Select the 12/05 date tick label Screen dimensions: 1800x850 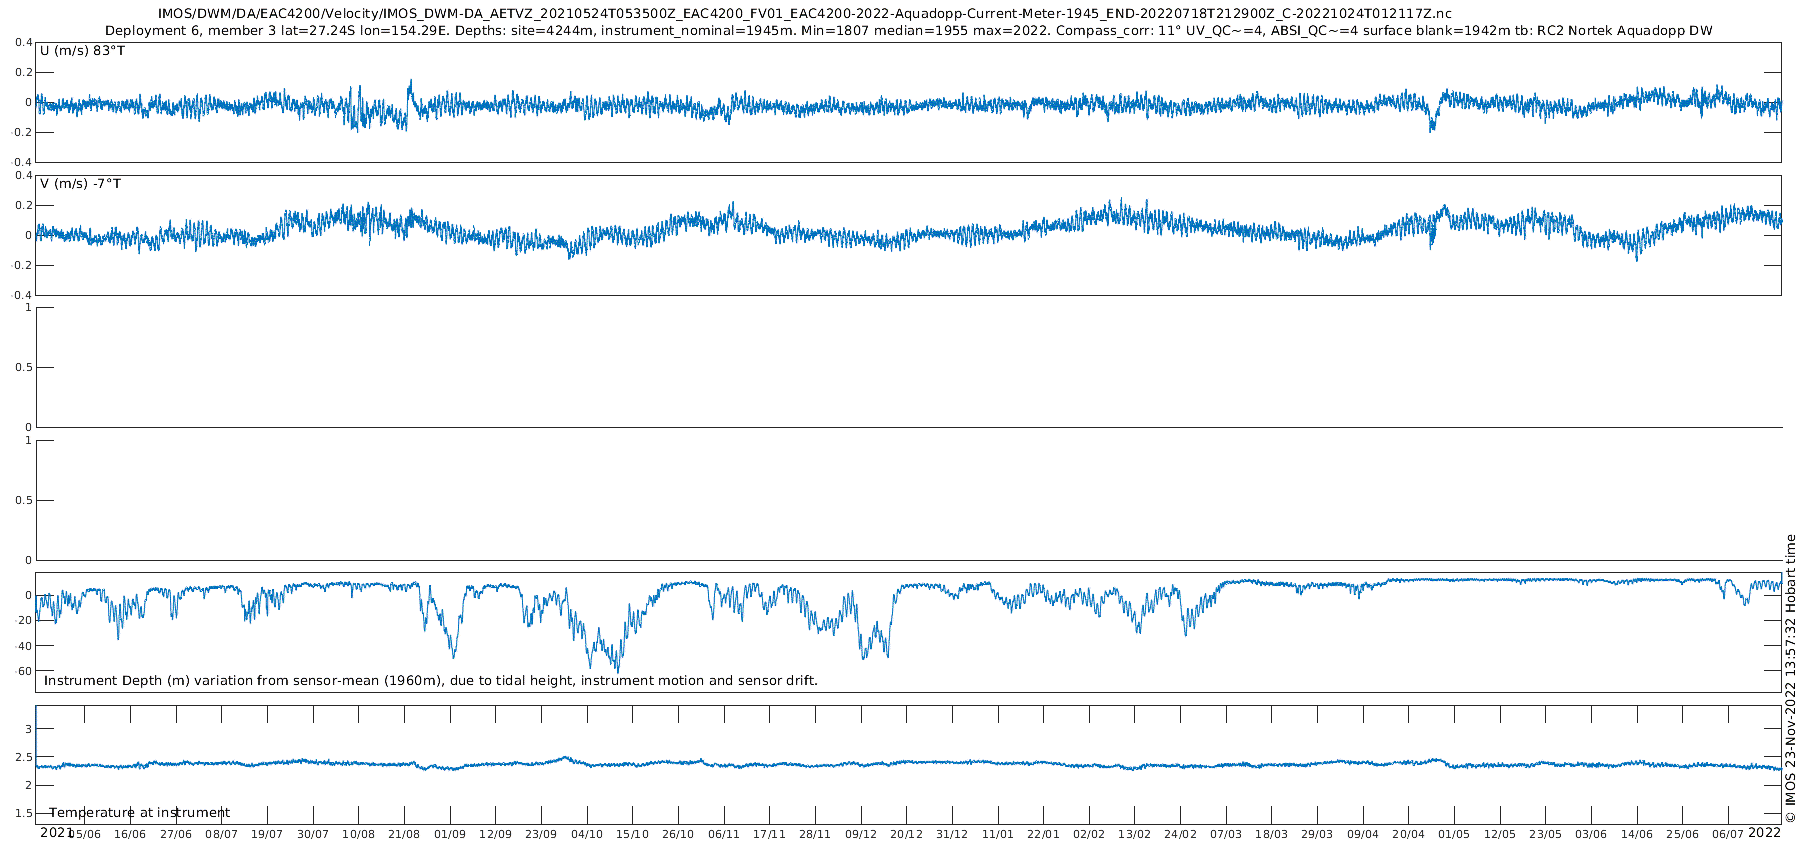(1500, 834)
